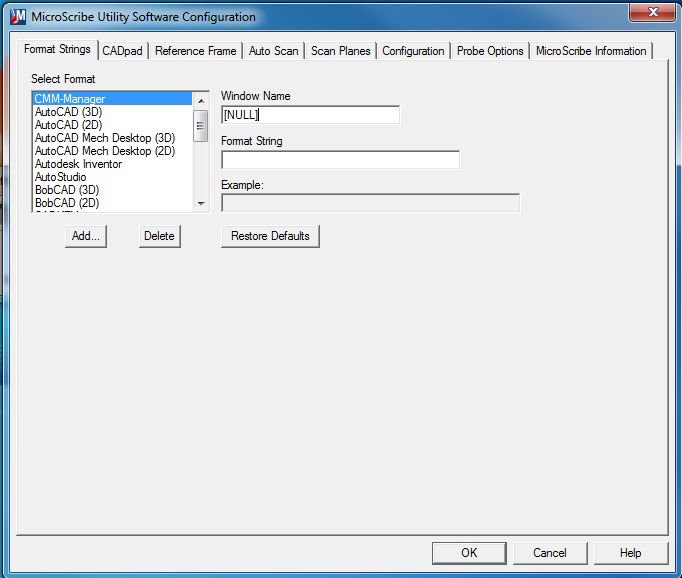
Task: Select AutoStudio format entry
Action: (x=112, y=177)
